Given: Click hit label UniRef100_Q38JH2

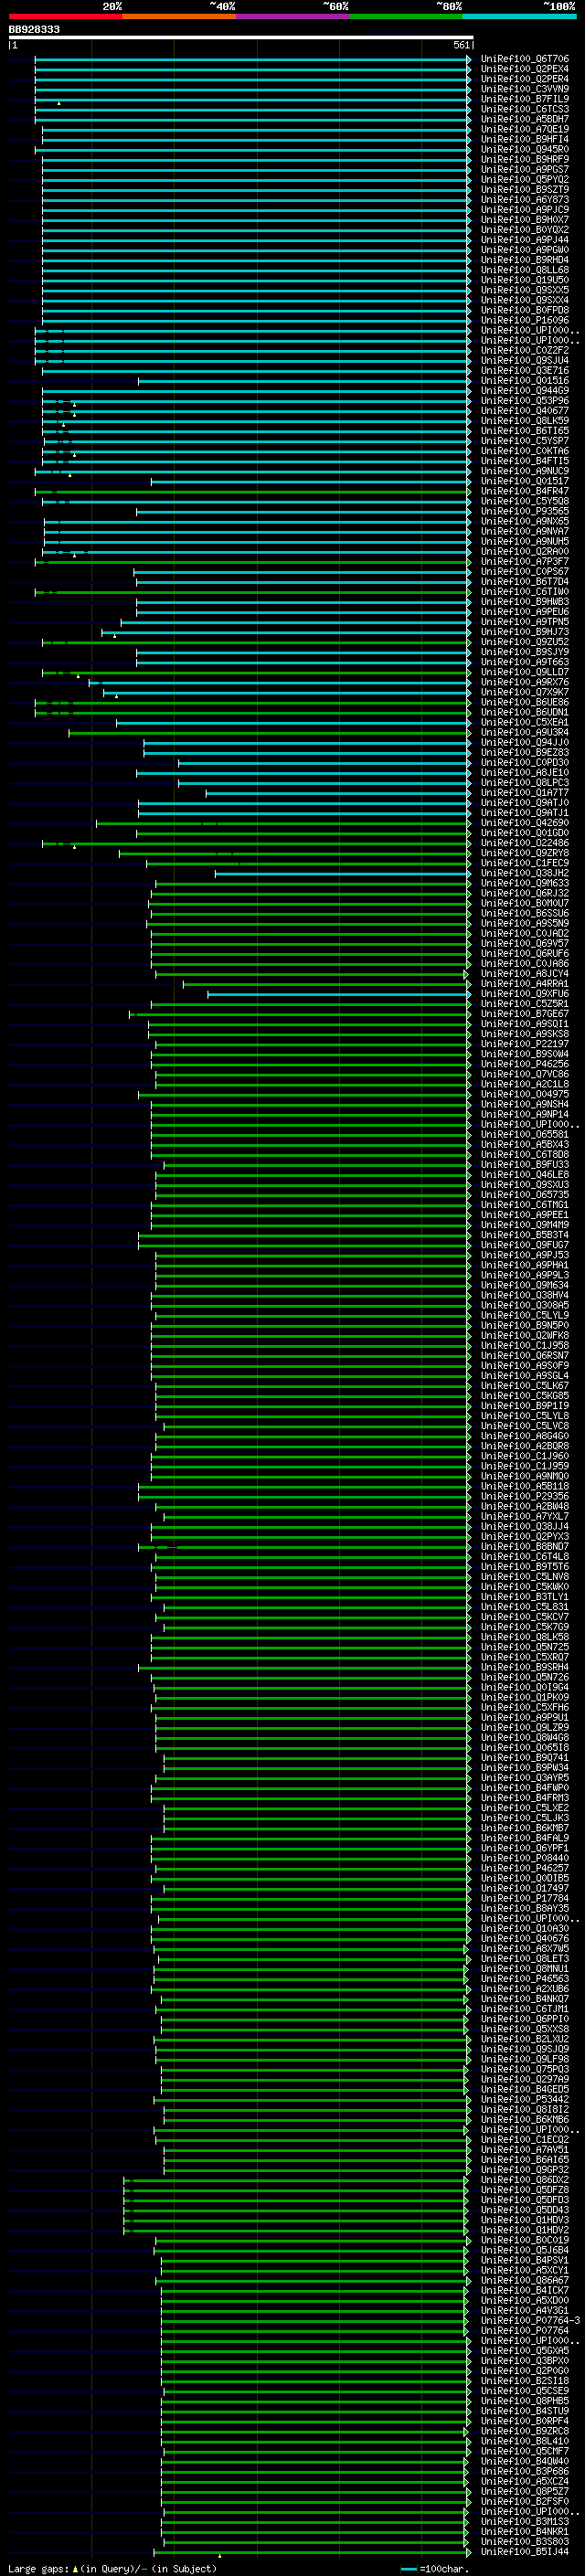Looking at the screenshot, I should (x=524, y=873).
